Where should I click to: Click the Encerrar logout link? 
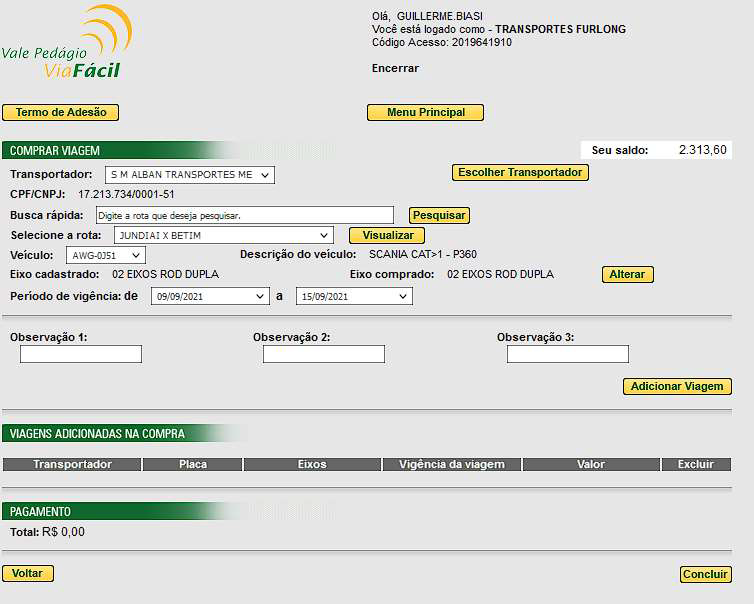(x=395, y=69)
